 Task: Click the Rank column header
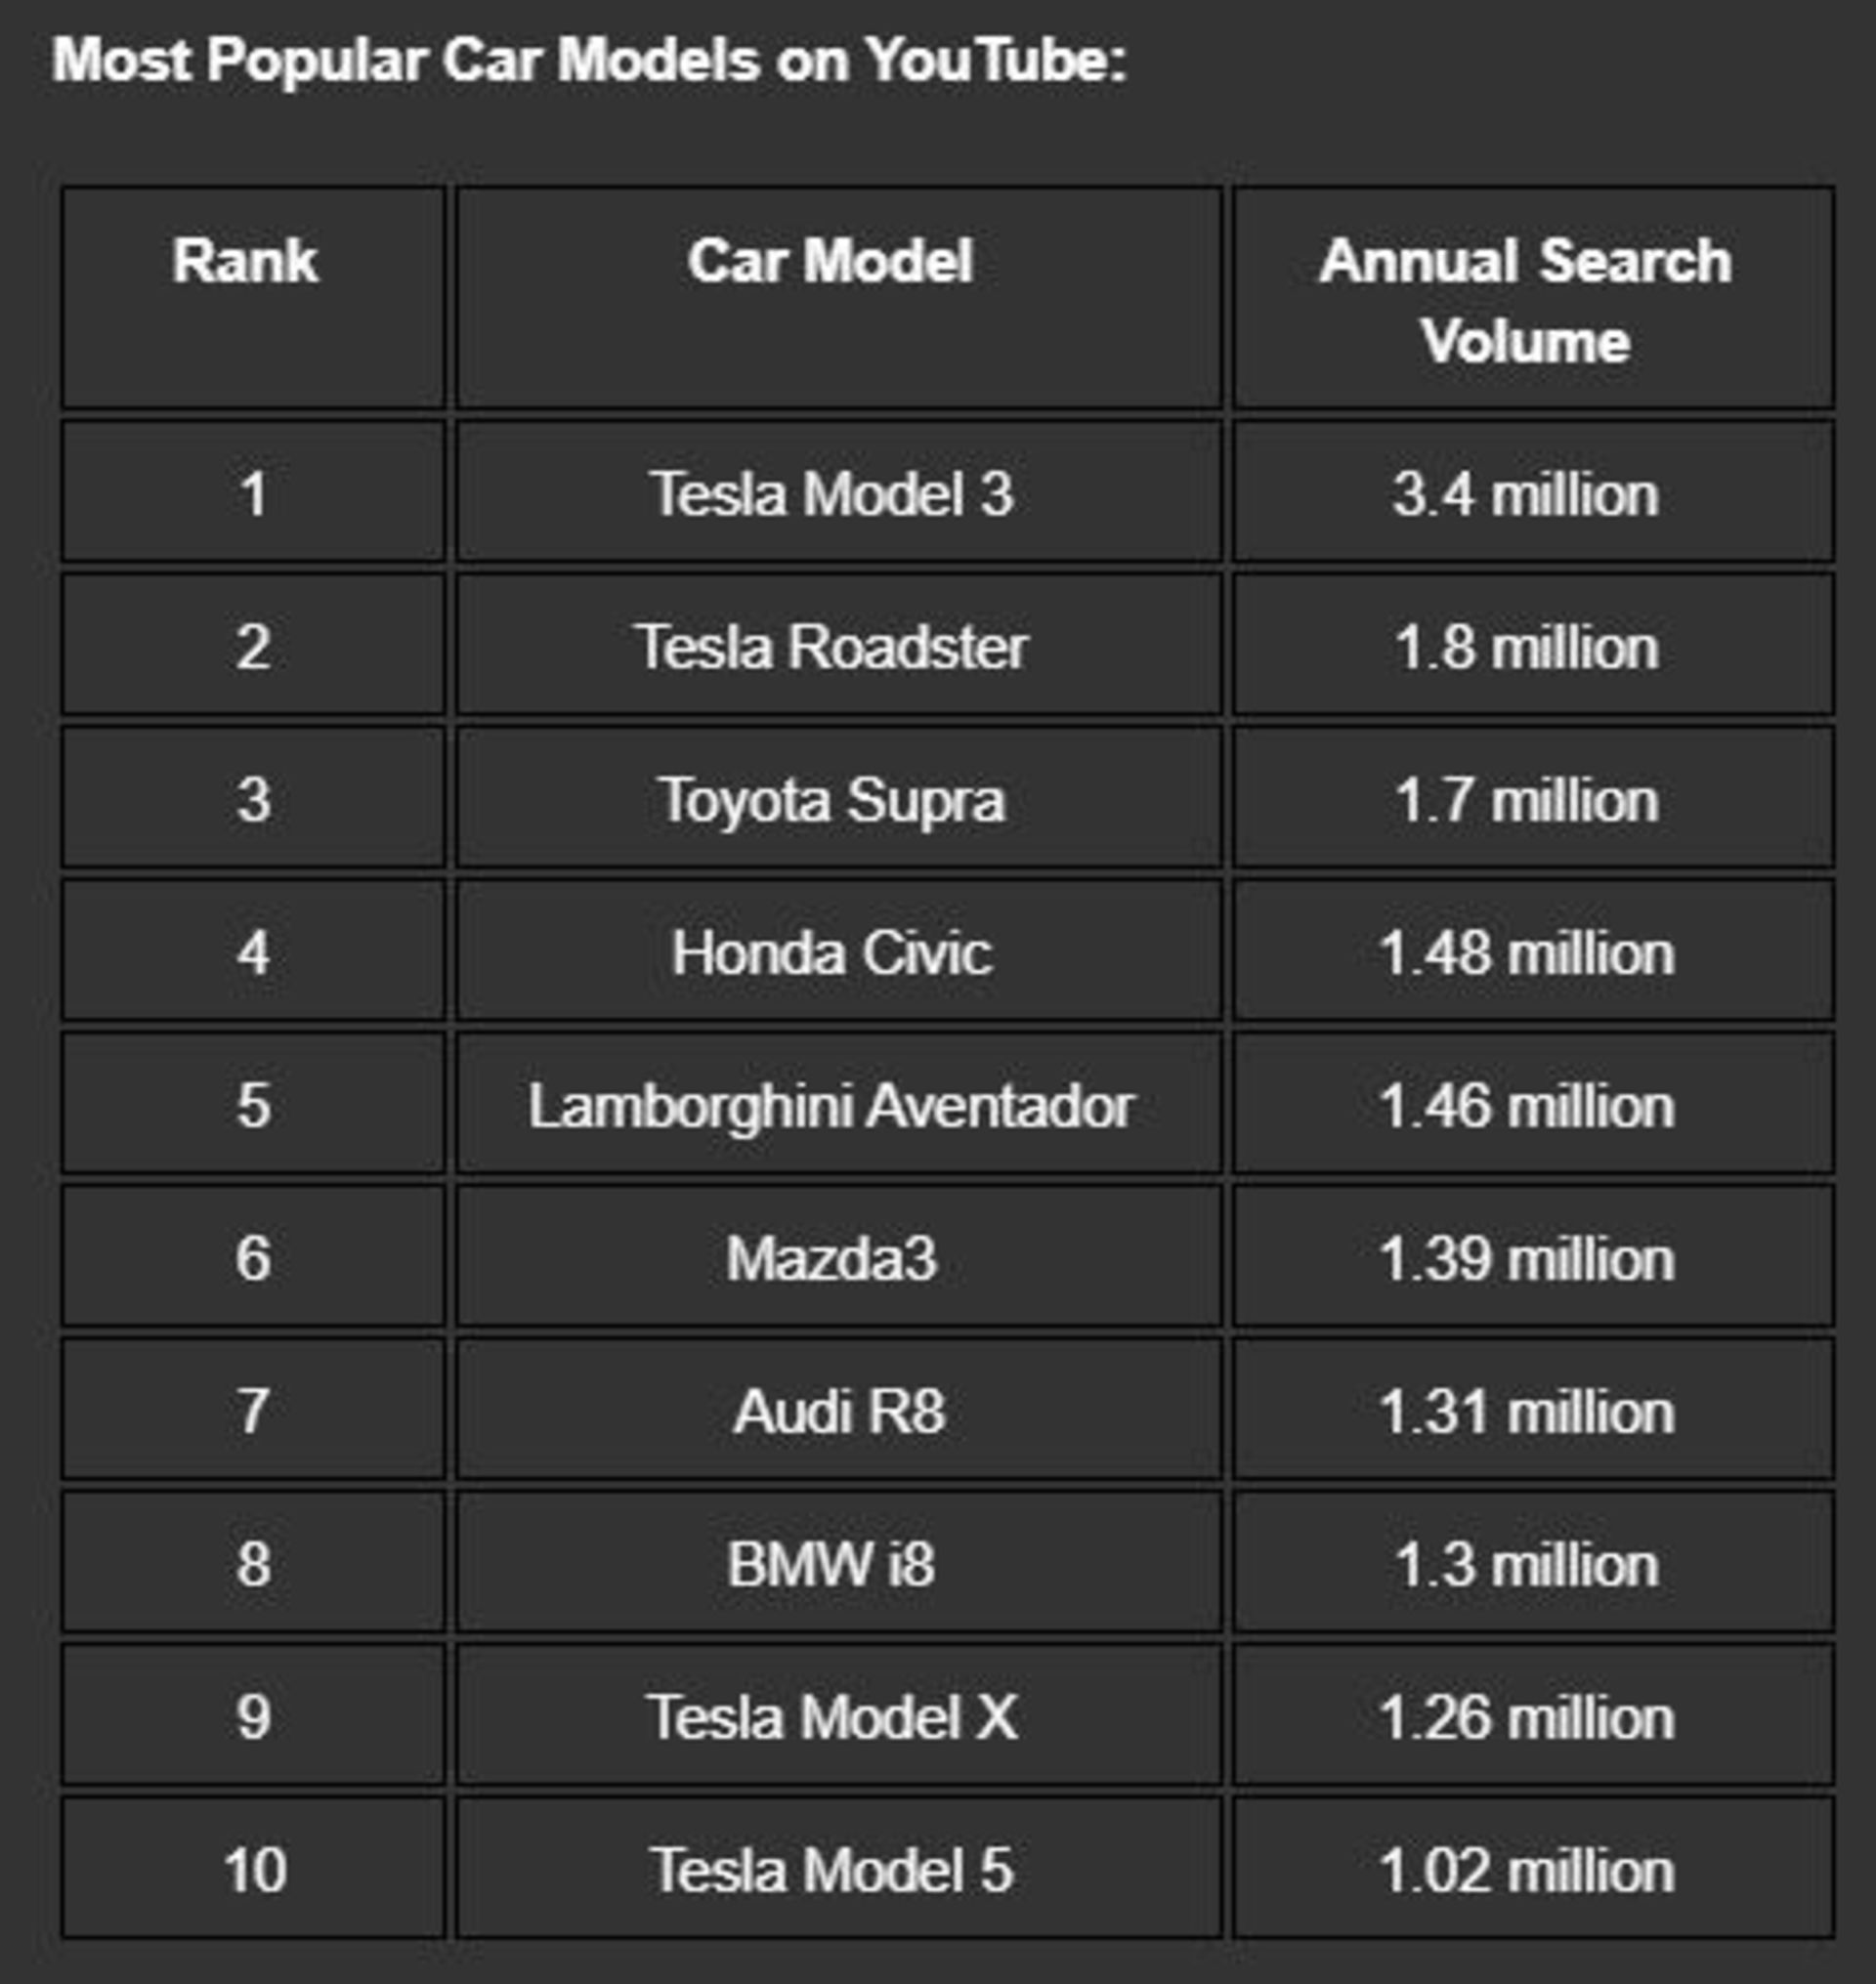245,262
